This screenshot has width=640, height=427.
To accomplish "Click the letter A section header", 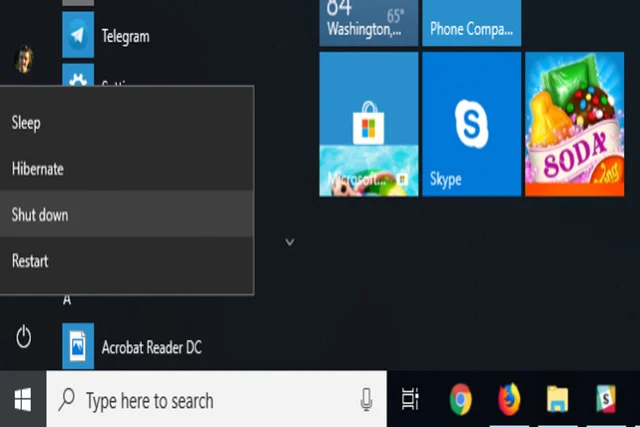I will (x=67, y=300).
